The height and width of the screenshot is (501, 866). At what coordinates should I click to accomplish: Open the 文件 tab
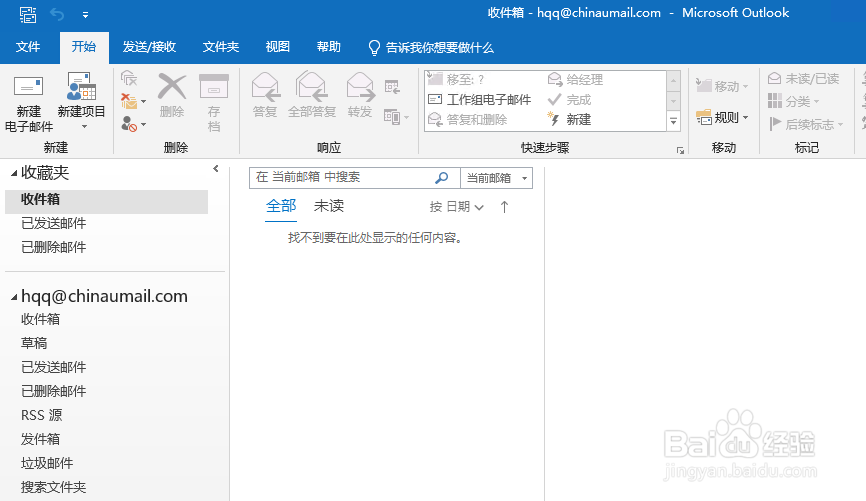28,47
